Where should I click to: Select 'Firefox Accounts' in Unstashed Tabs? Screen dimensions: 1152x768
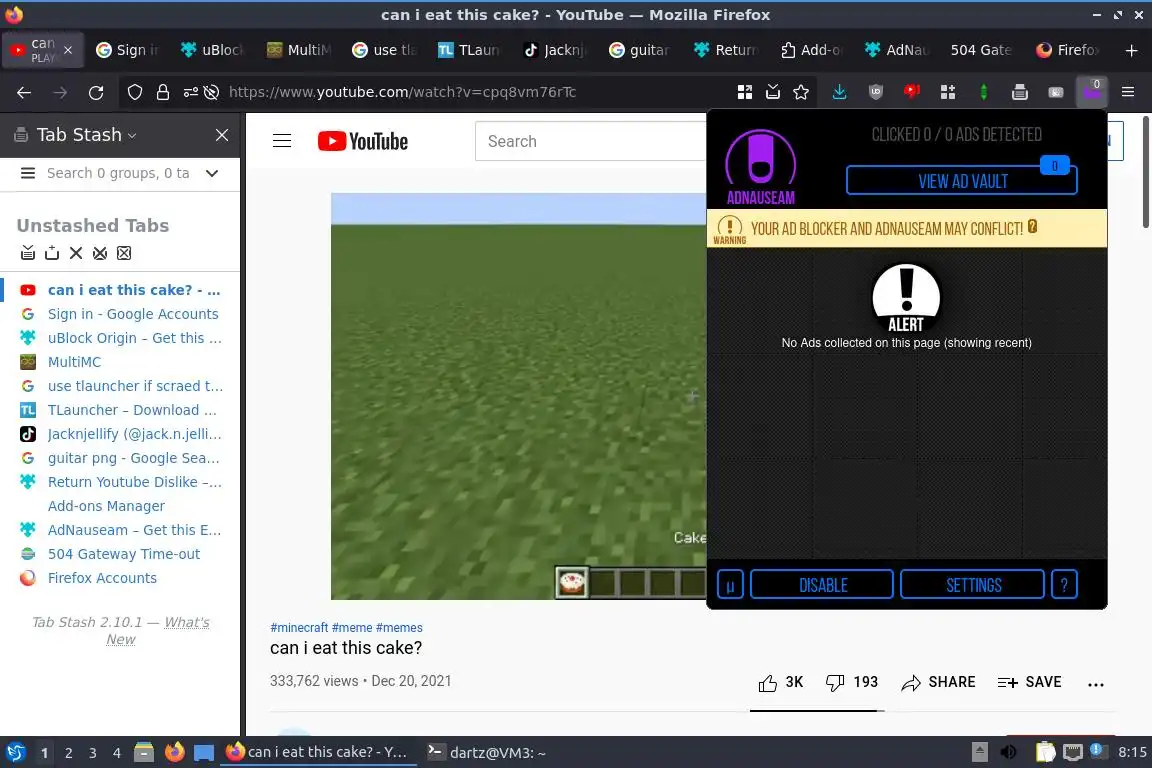[102, 578]
